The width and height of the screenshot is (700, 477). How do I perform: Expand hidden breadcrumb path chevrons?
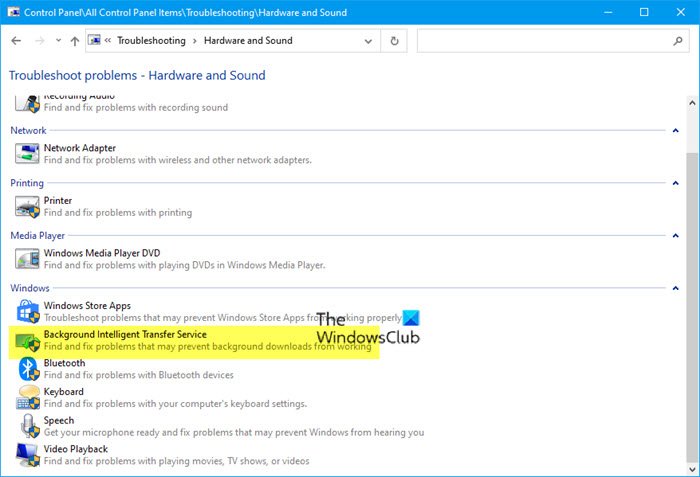(108, 40)
